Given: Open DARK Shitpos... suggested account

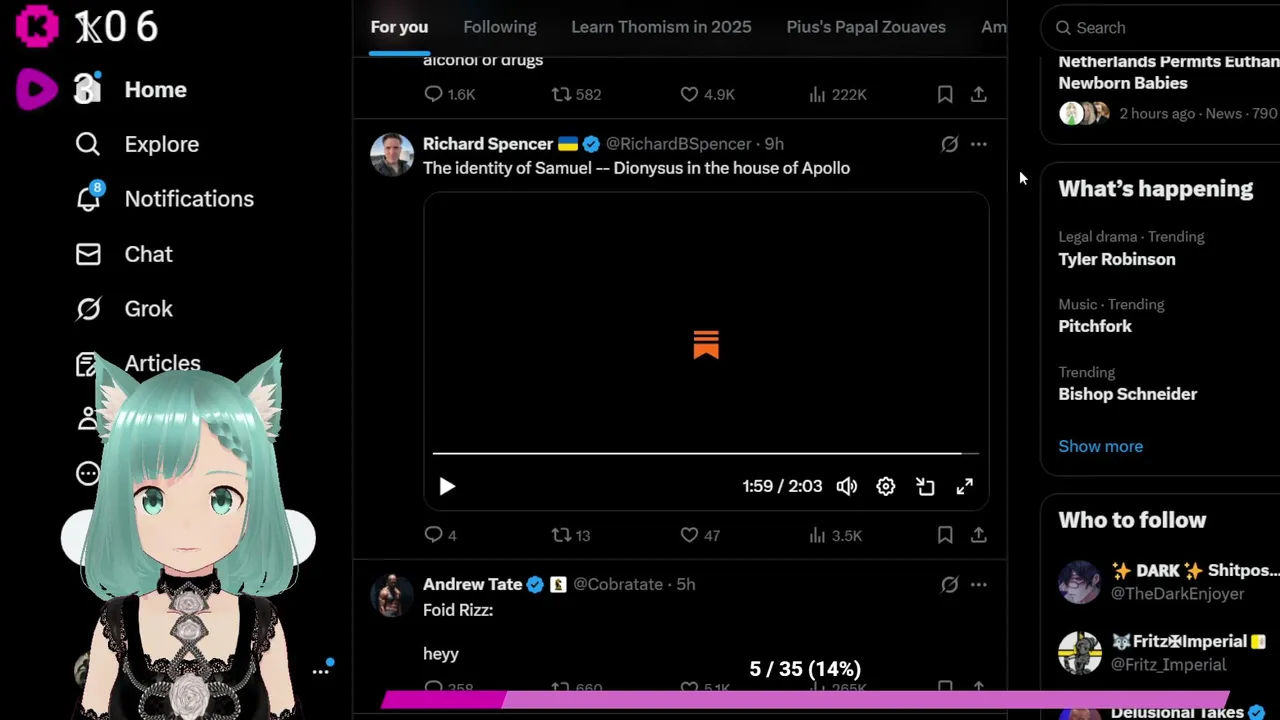Looking at the screenshot, I should coord(1168,582).
